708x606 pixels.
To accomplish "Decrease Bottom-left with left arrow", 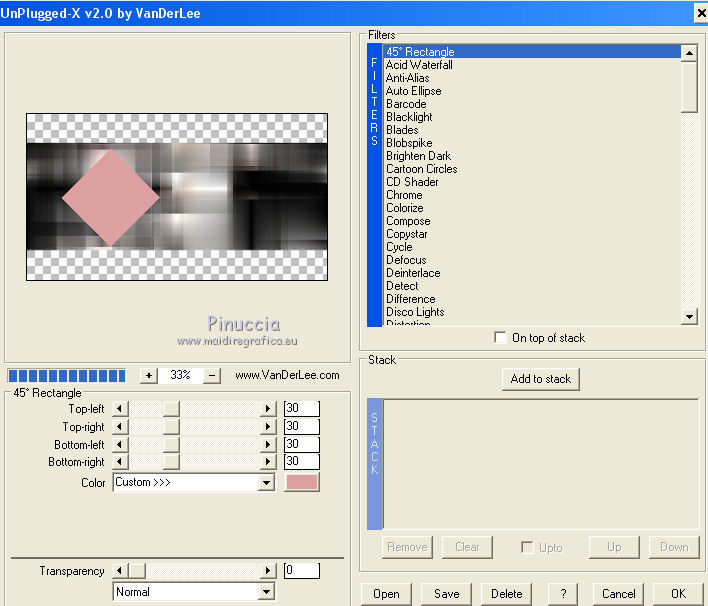I will pos(120,444).
